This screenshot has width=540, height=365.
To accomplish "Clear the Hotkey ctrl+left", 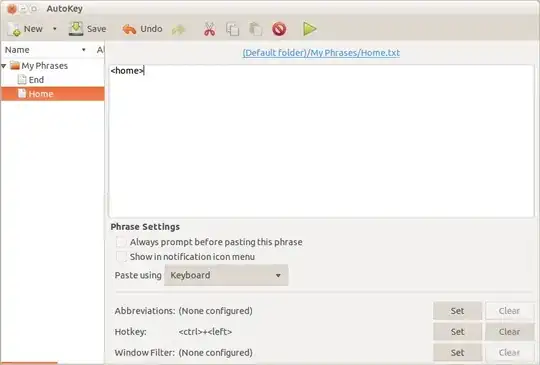I will (x=509, y=332).
